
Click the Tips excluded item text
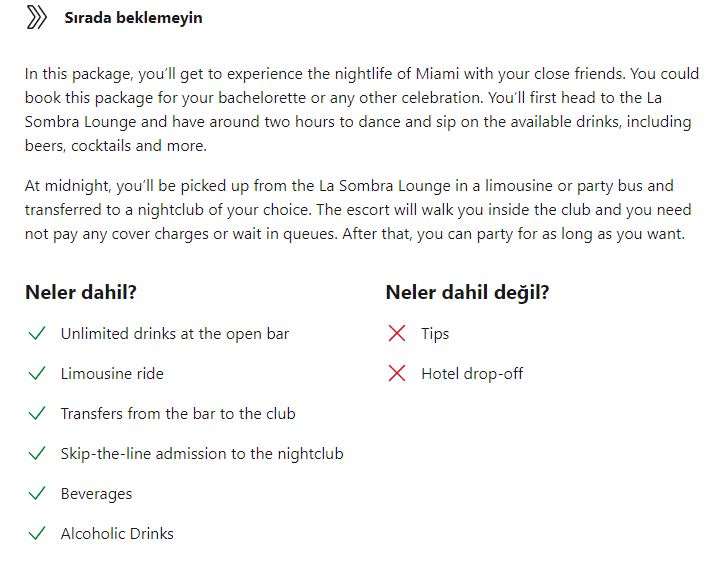click(x=435, y=334)
